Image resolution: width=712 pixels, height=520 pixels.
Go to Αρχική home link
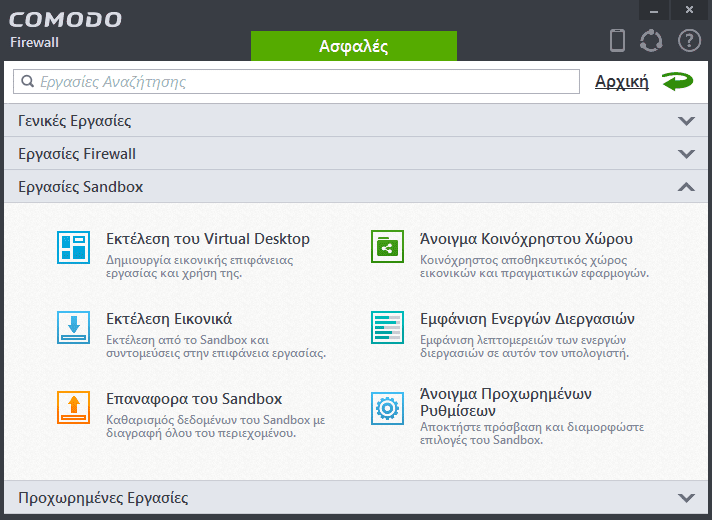(x=622, y=81)
